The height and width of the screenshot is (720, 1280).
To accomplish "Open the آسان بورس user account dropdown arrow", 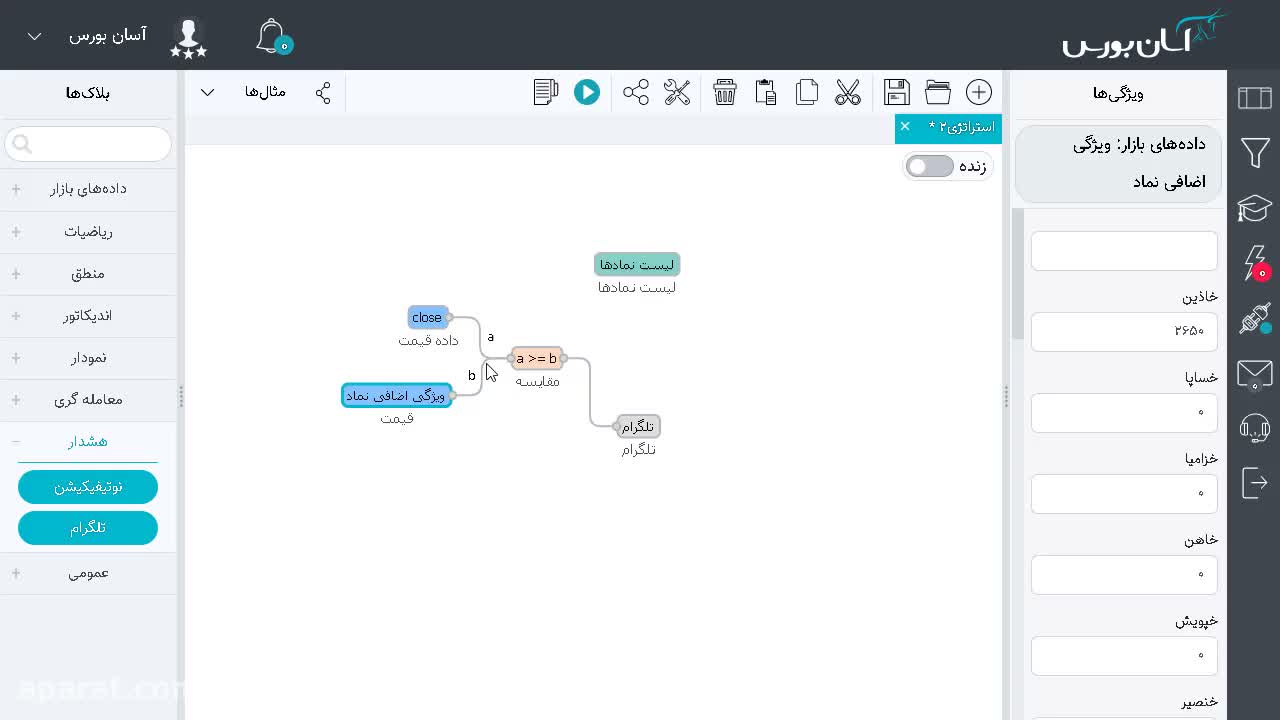I will point(34,36).
